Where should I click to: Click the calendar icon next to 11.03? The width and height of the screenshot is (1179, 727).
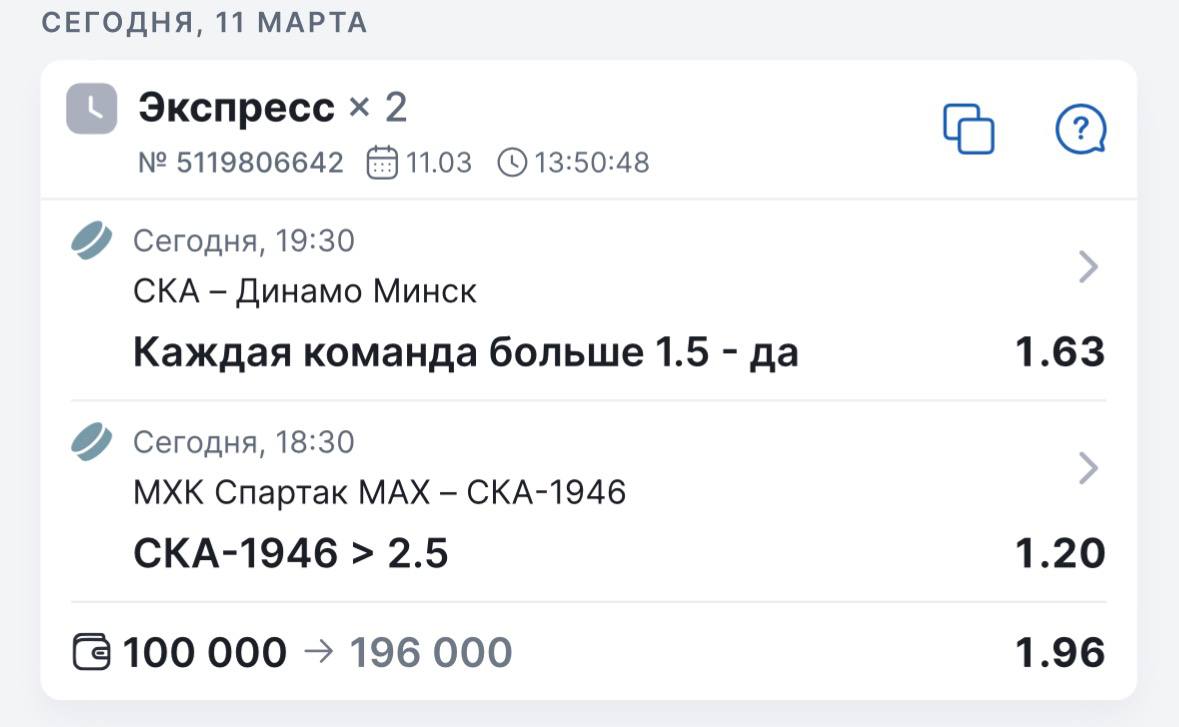point(382,162)
